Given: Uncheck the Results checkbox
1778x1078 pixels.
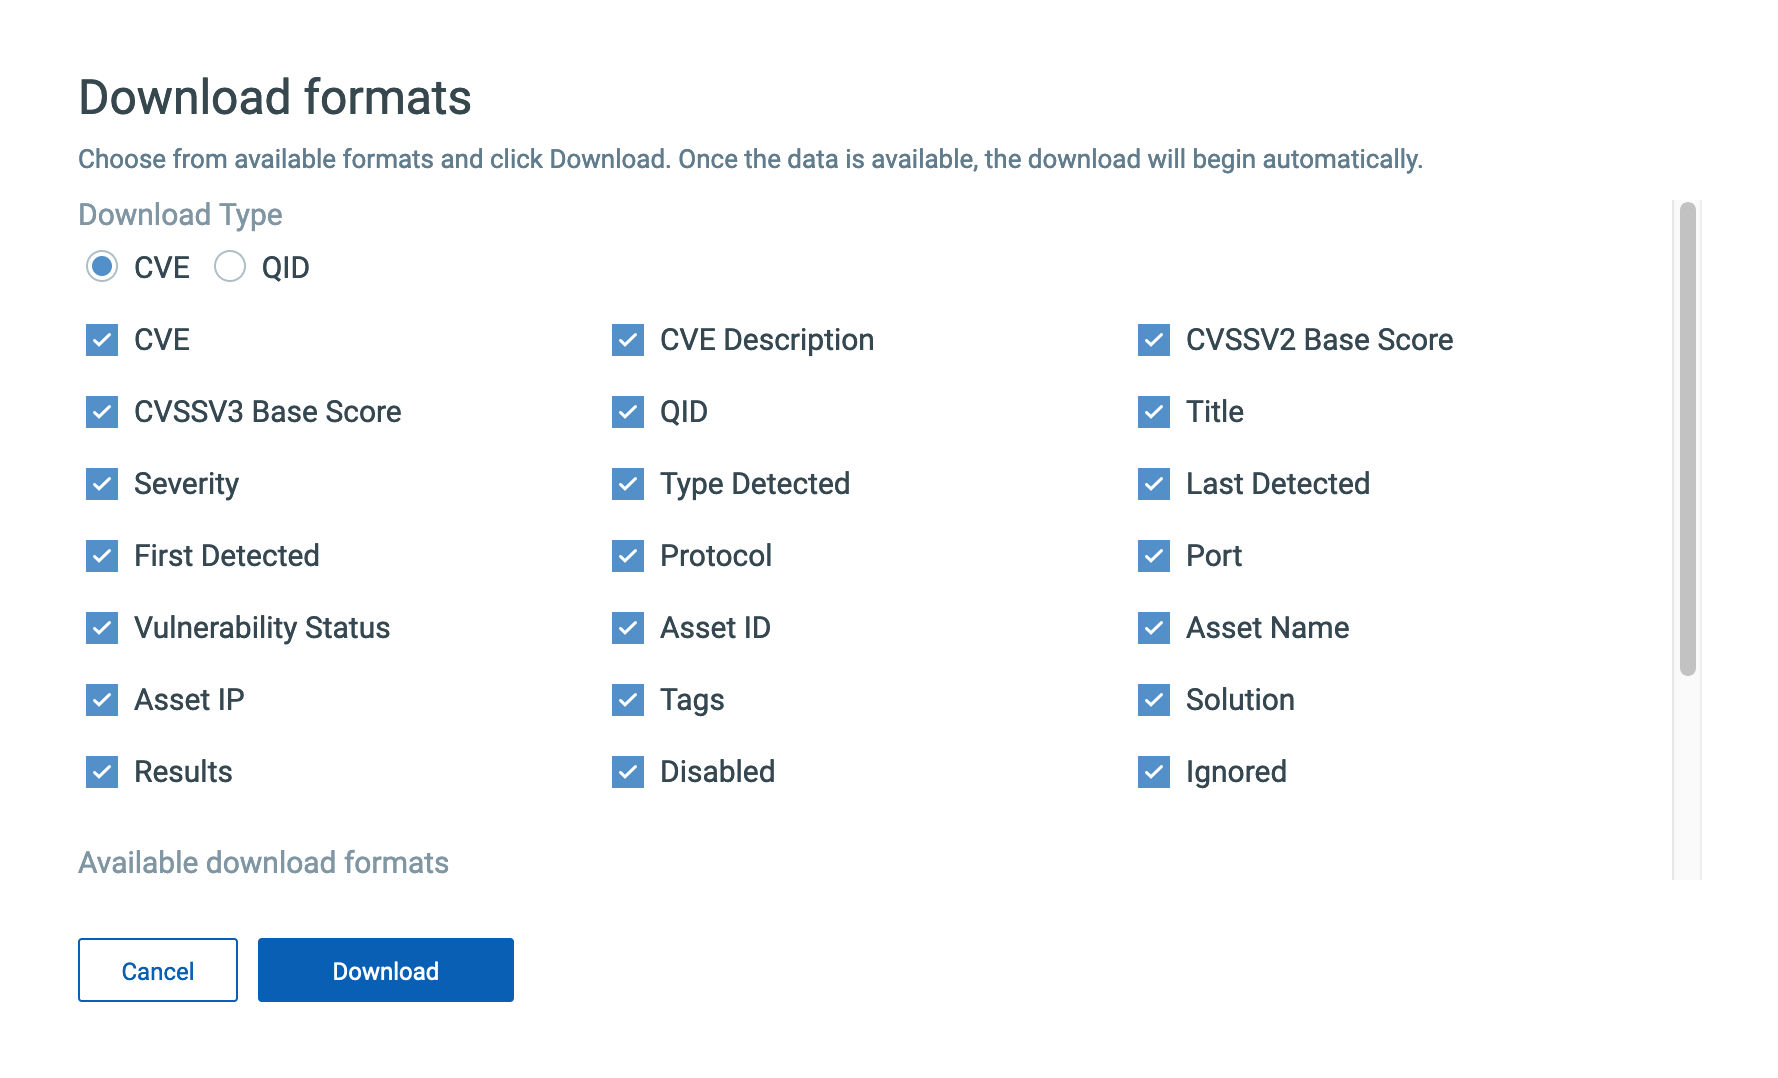Looking at the screenshot, I should (102, 772).
